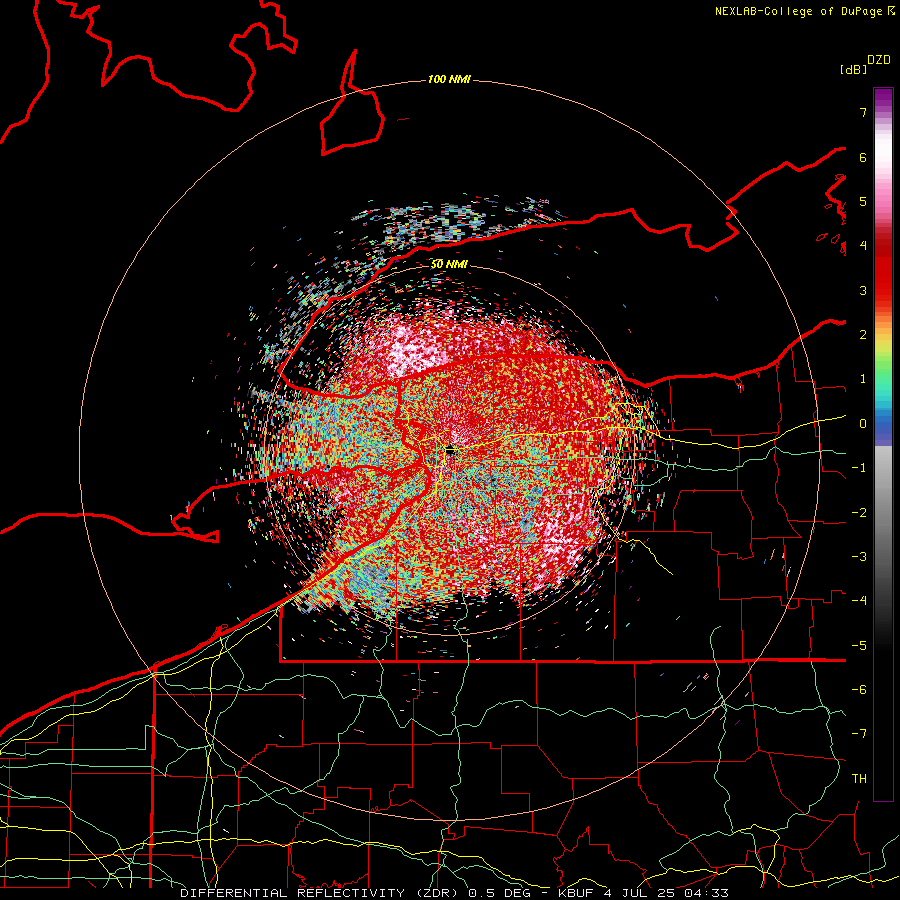
Task: Click the 50 NMI range ring label
Action: (x=449, y=264)
